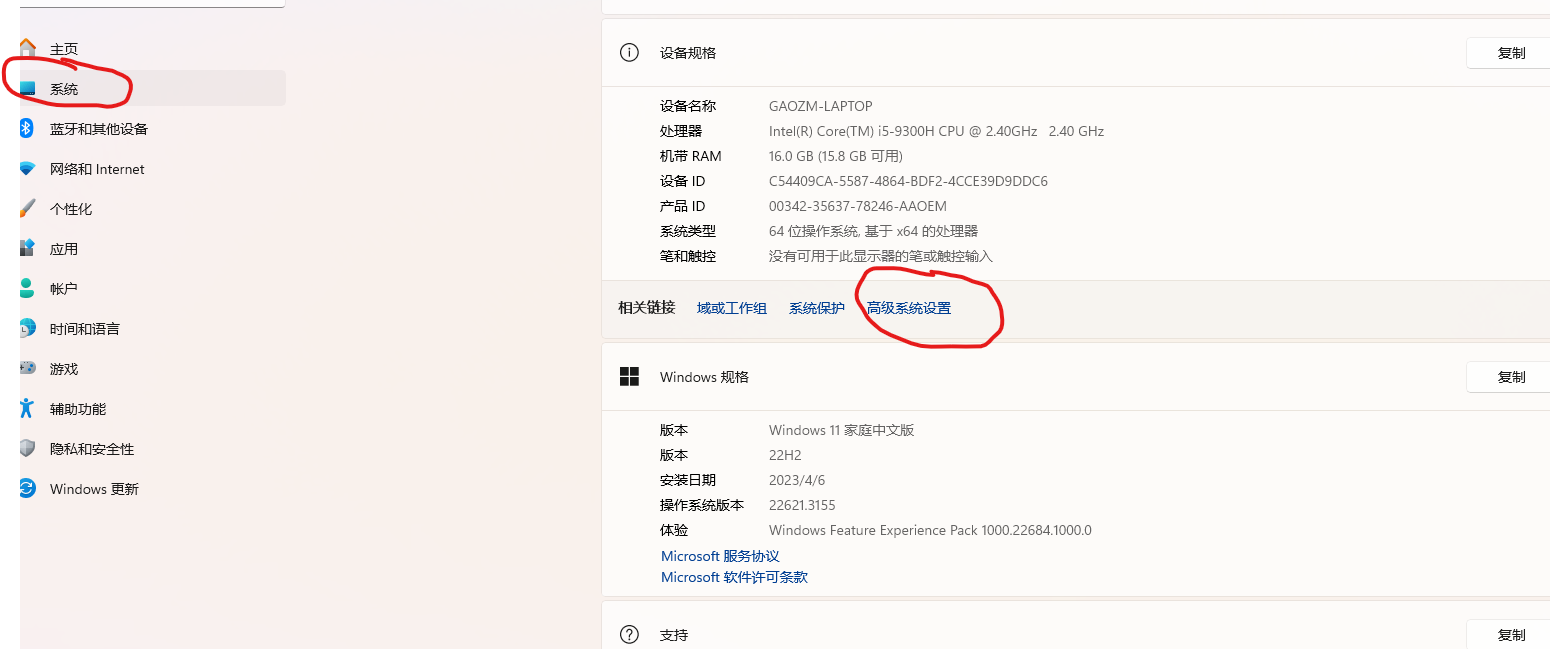
Task: Open 帐户 settings category
Action: coord(153,289)
